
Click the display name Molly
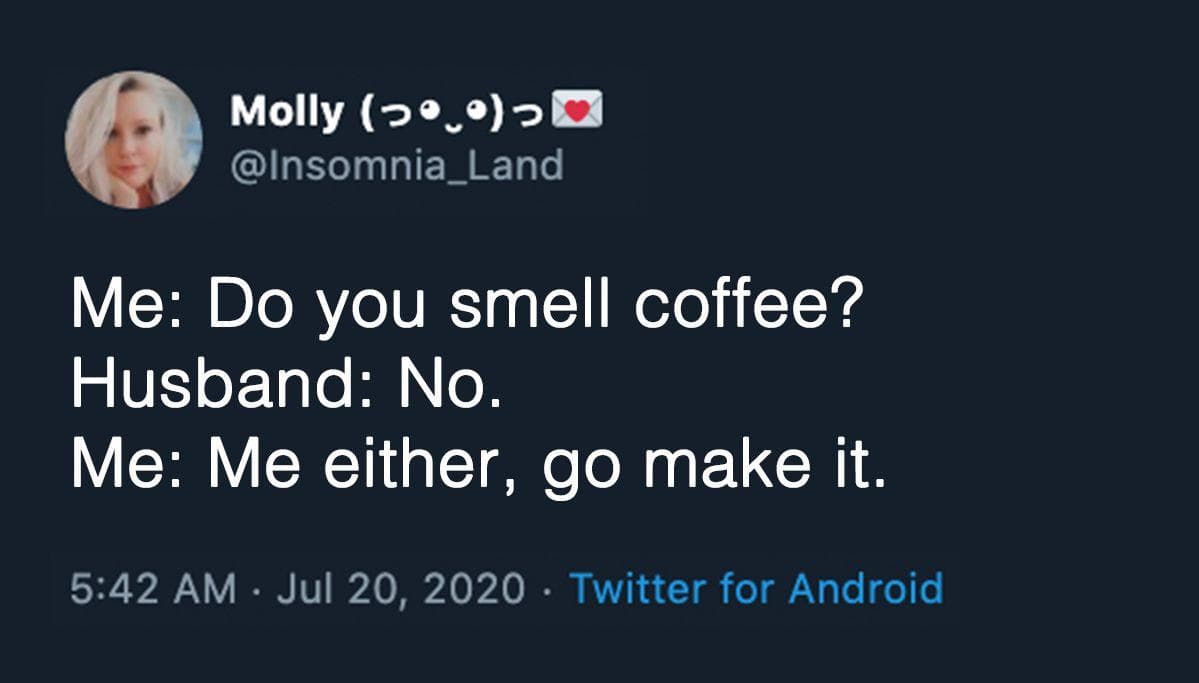(286, 111)
